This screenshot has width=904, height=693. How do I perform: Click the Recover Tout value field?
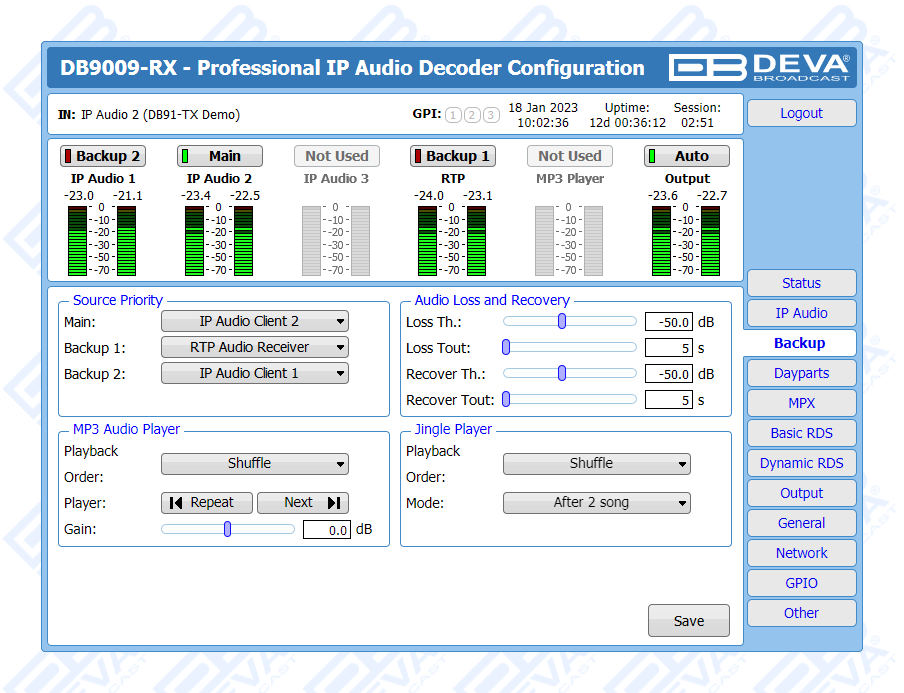[x=668, y=400]
